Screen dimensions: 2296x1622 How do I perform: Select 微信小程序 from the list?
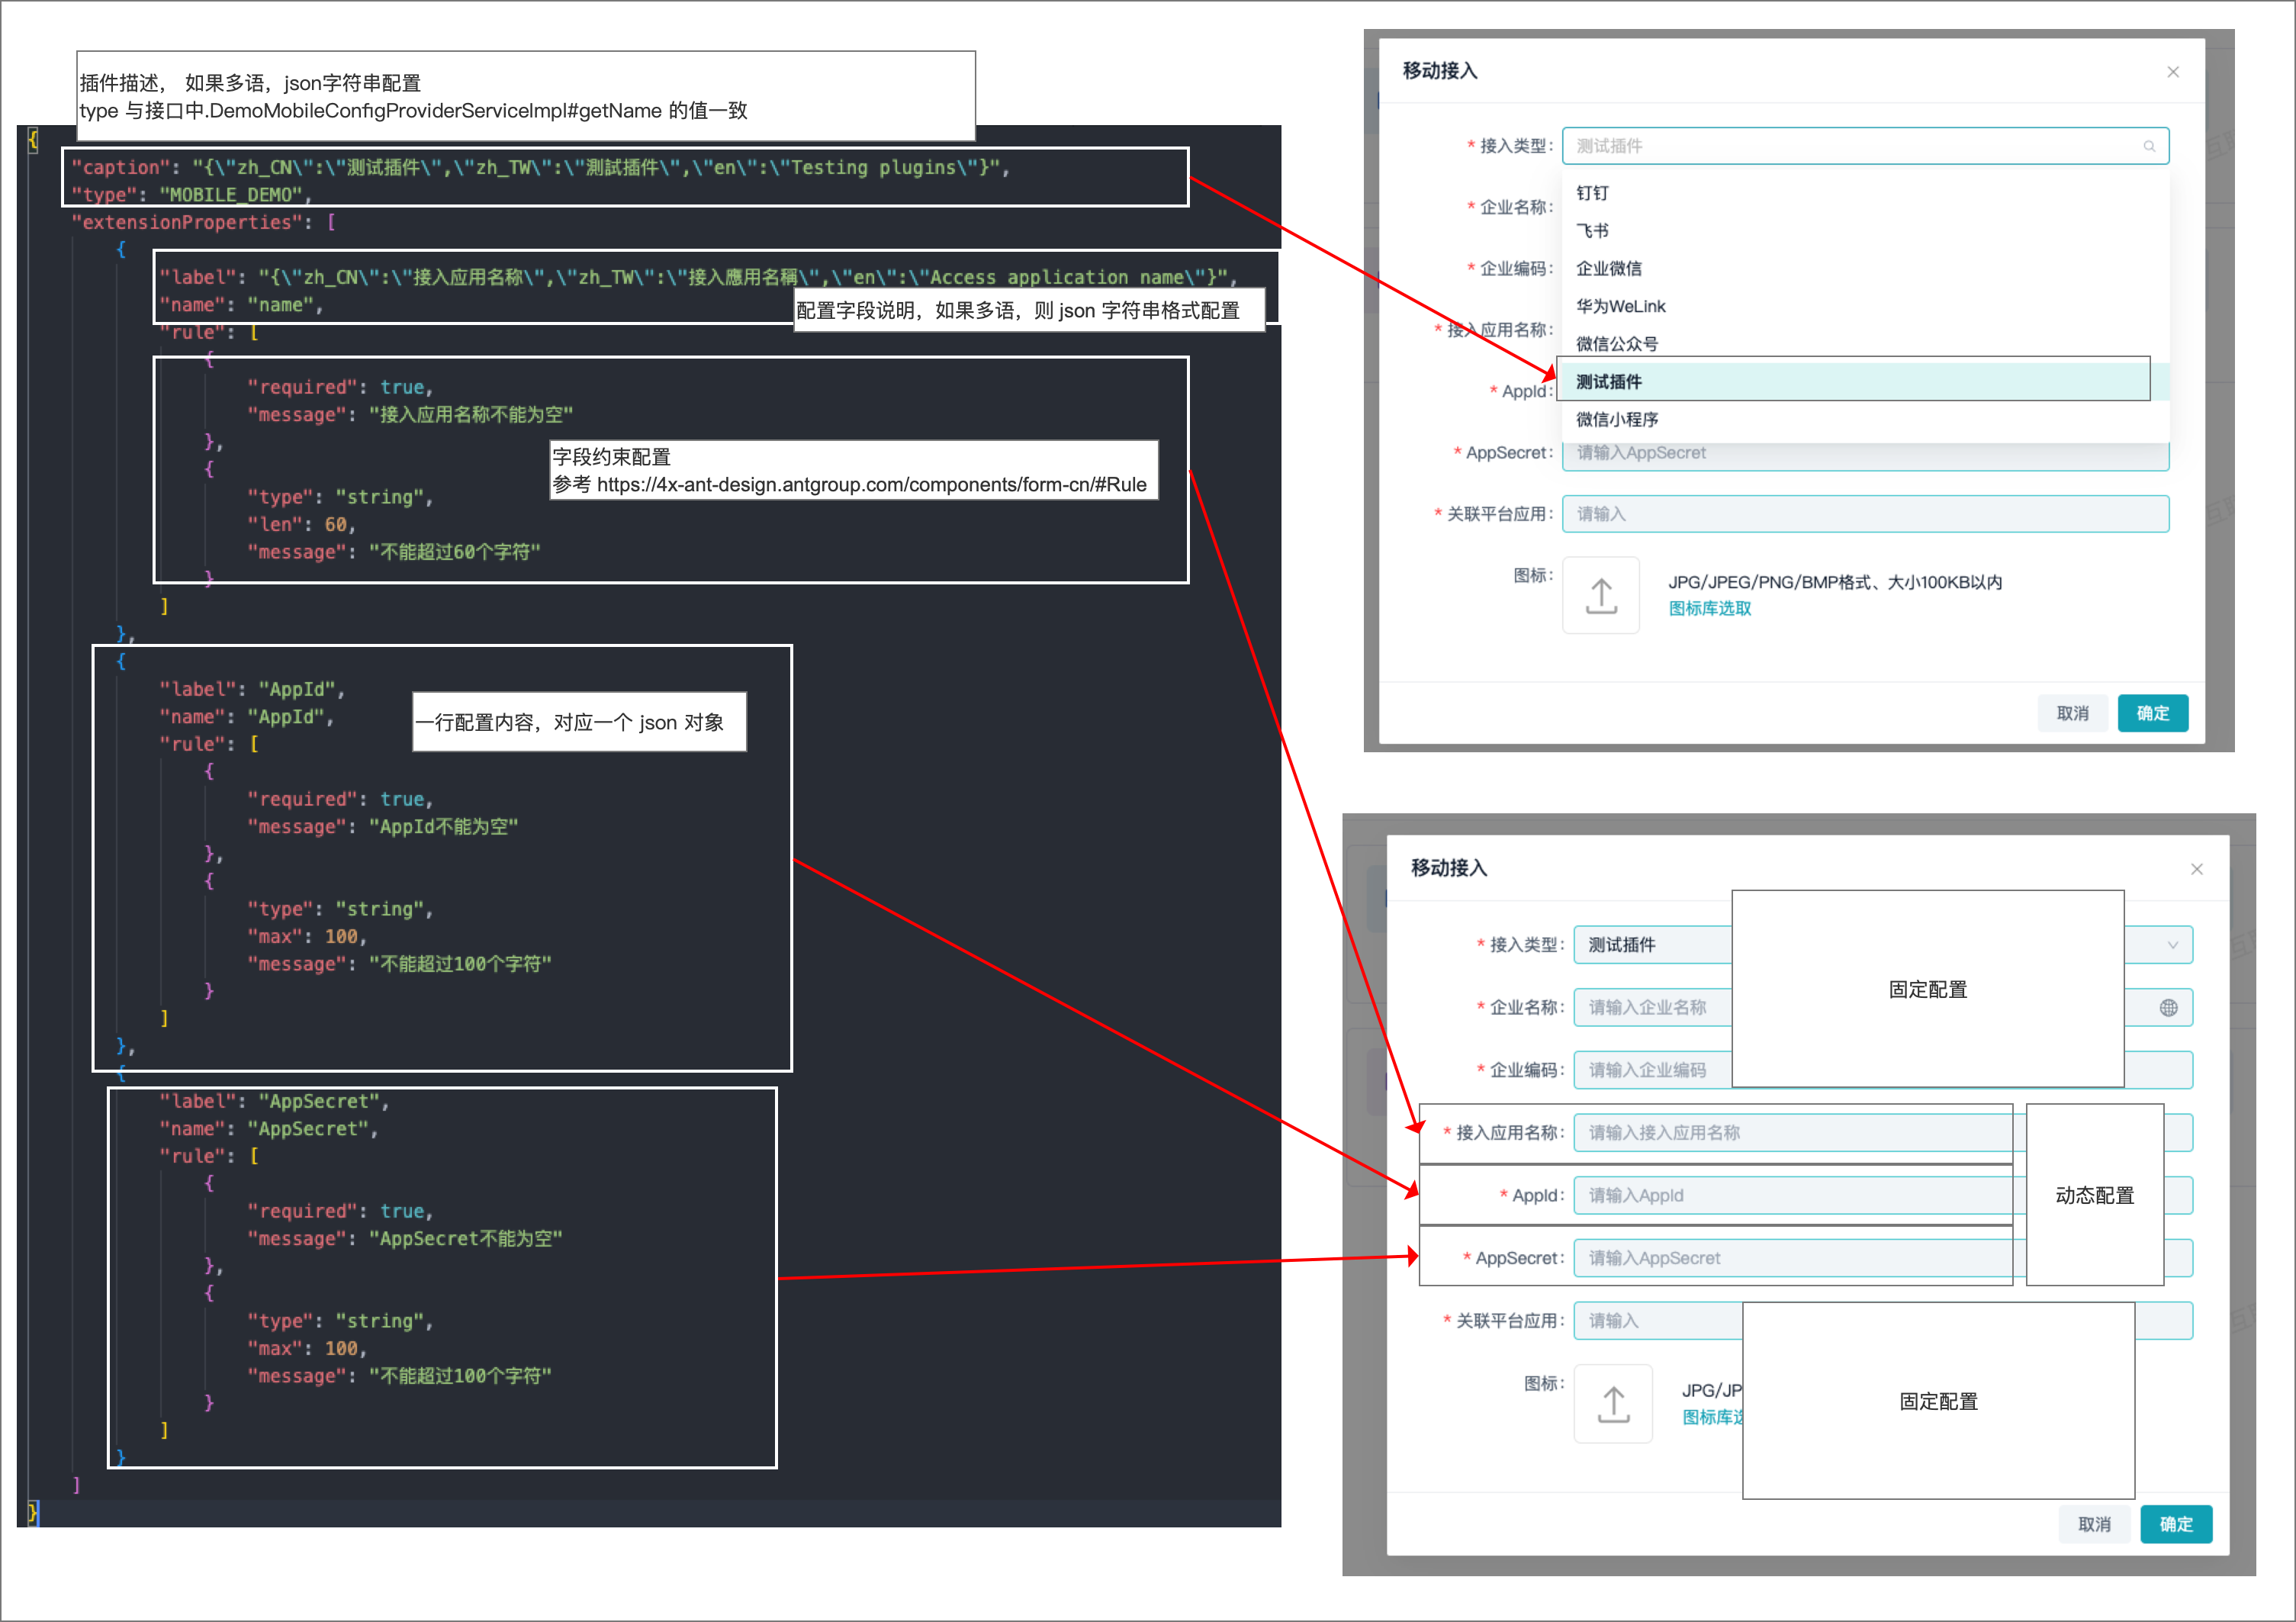pos(1616,420)
